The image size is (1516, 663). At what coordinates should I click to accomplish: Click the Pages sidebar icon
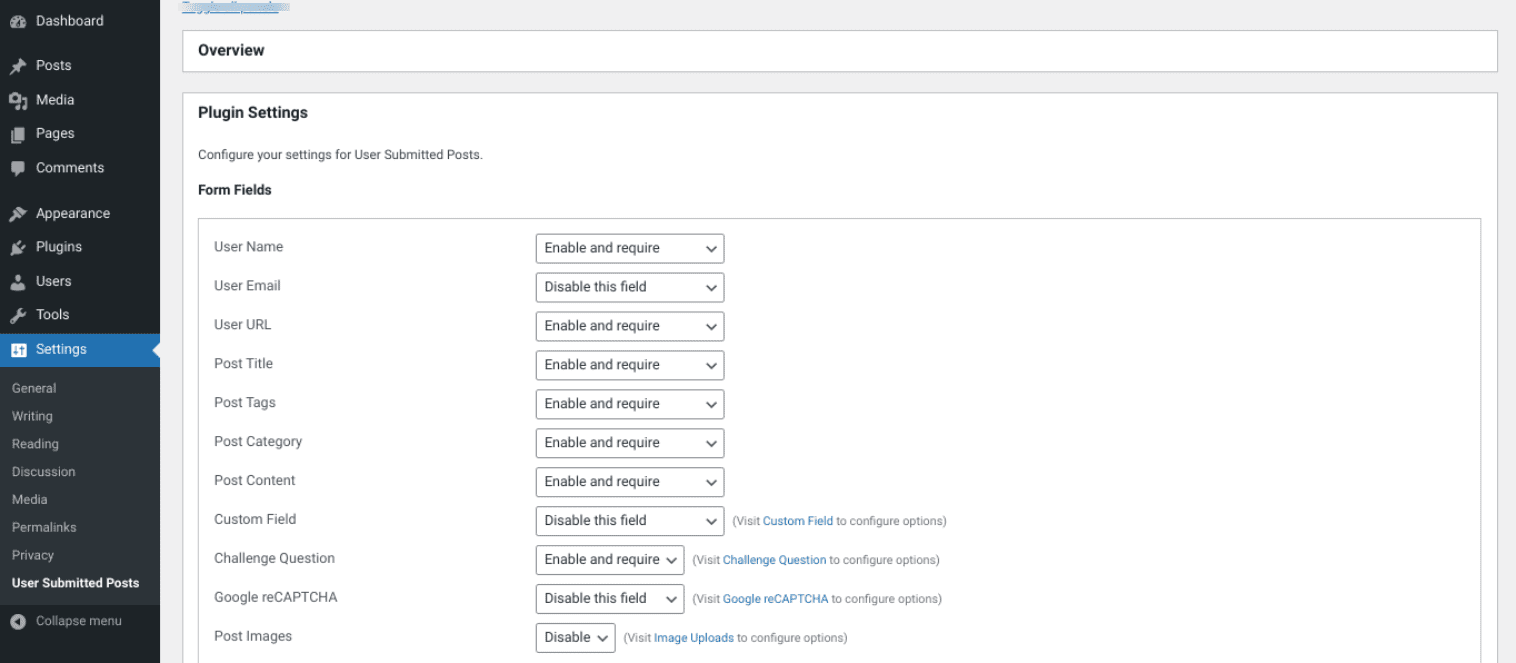point(20,133)
